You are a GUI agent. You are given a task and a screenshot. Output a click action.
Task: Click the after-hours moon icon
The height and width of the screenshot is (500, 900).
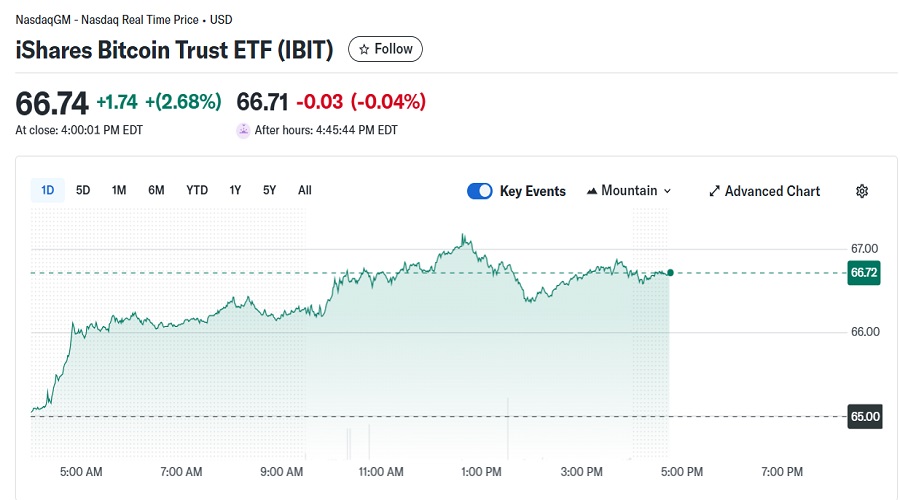pos(243,130)
